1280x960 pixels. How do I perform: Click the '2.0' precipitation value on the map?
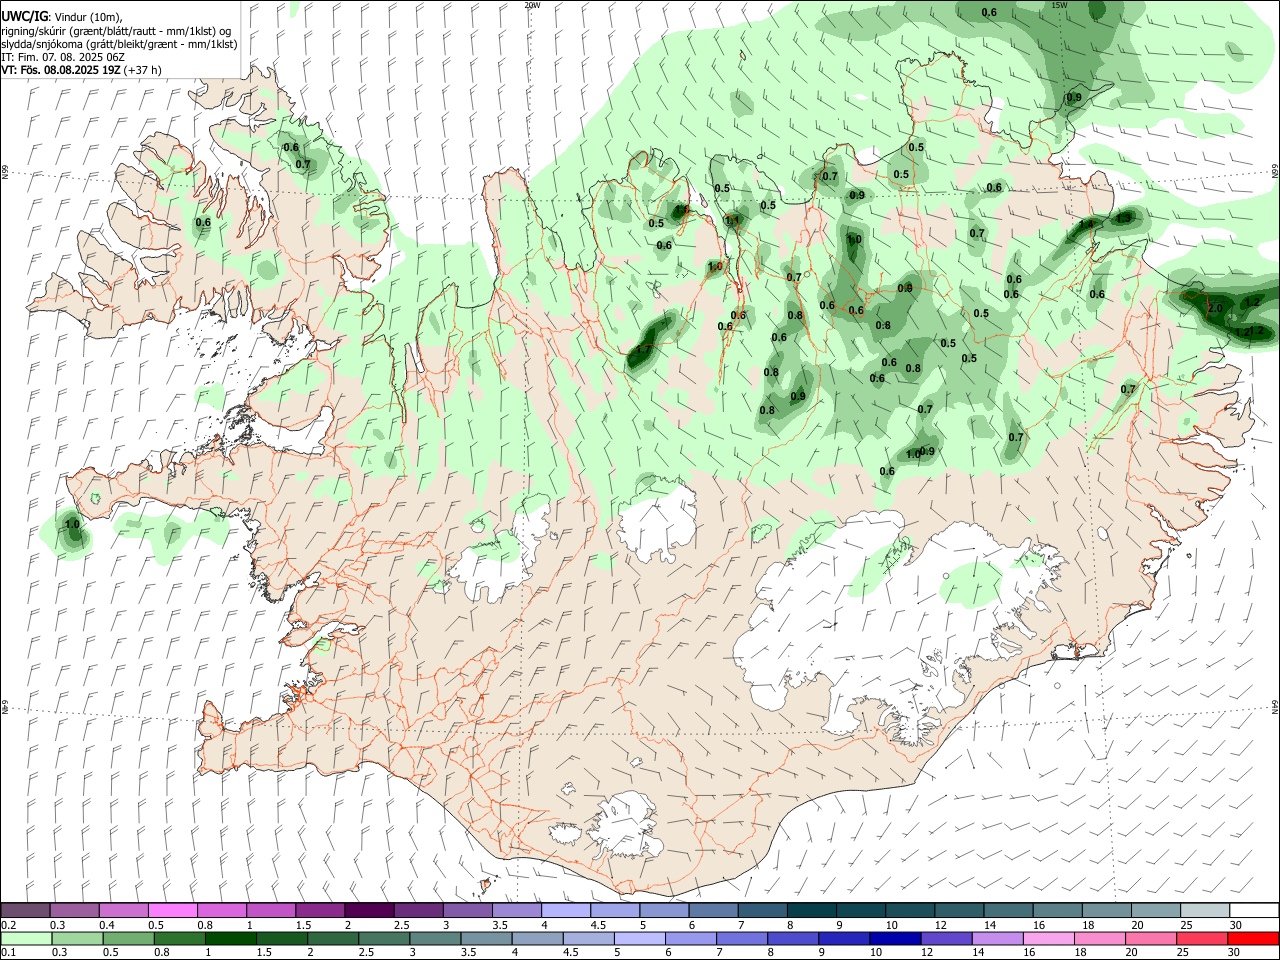[x=1215, y=309]
